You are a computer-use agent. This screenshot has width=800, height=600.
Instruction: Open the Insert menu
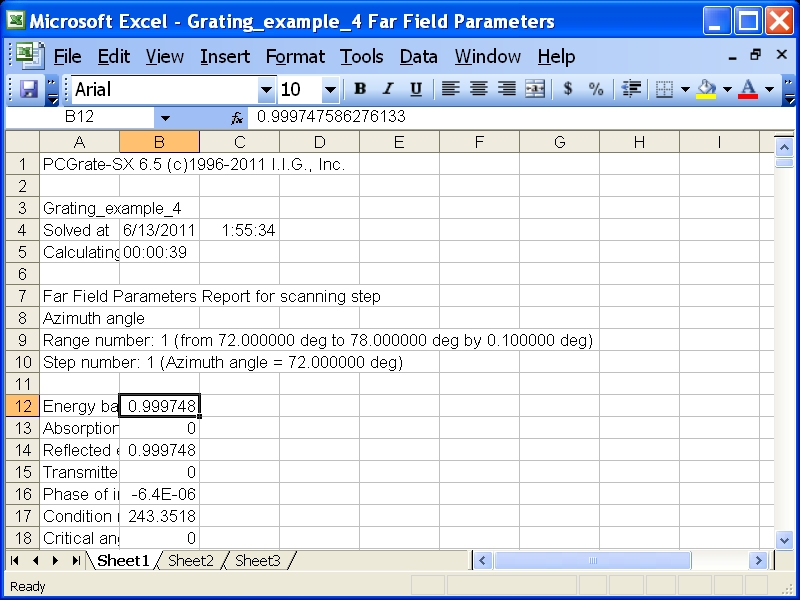point(225,56)
